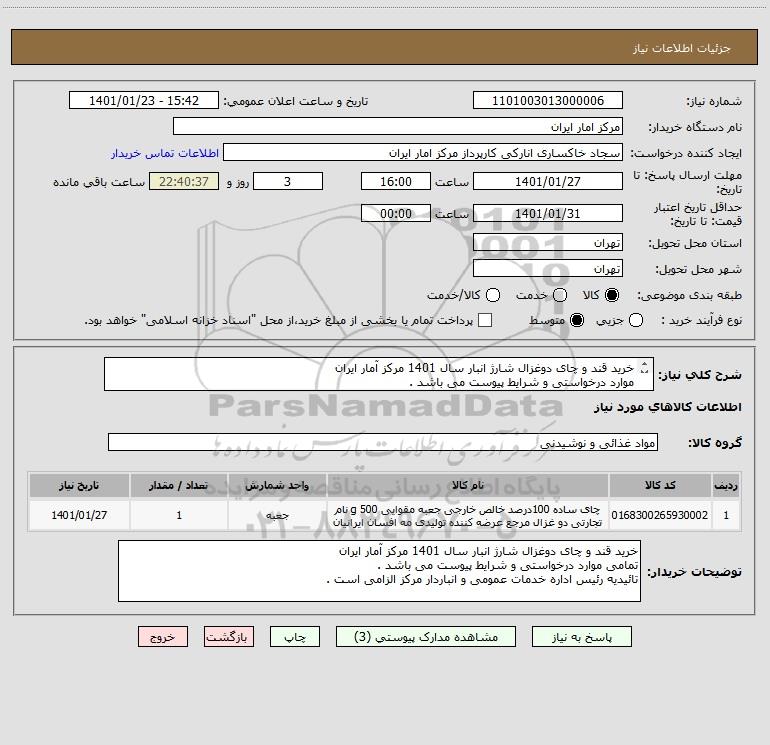
Task: Click the گروه کالا field مواد غذائی و نوشیدنی
Action: 383,442
